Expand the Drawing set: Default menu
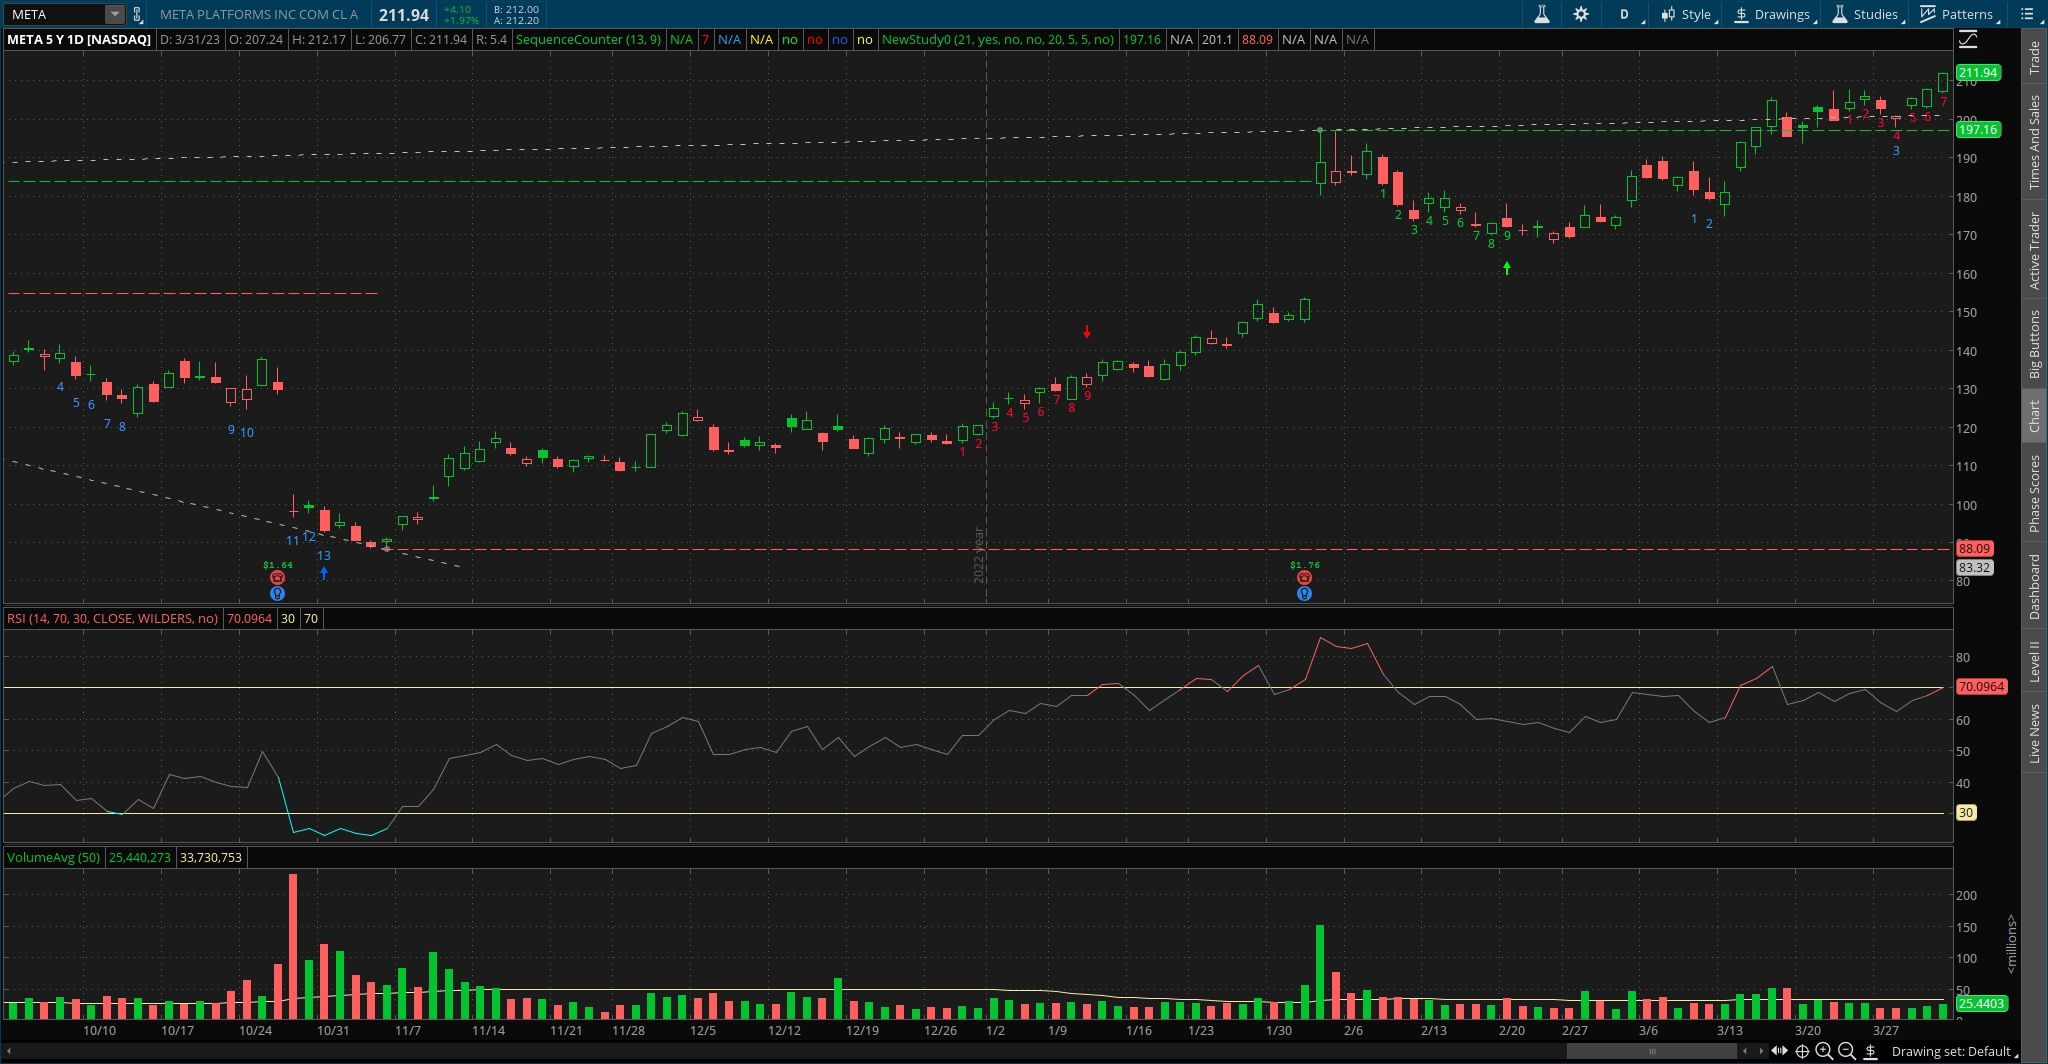2048x1064 pixels. pos(1951,1051)
